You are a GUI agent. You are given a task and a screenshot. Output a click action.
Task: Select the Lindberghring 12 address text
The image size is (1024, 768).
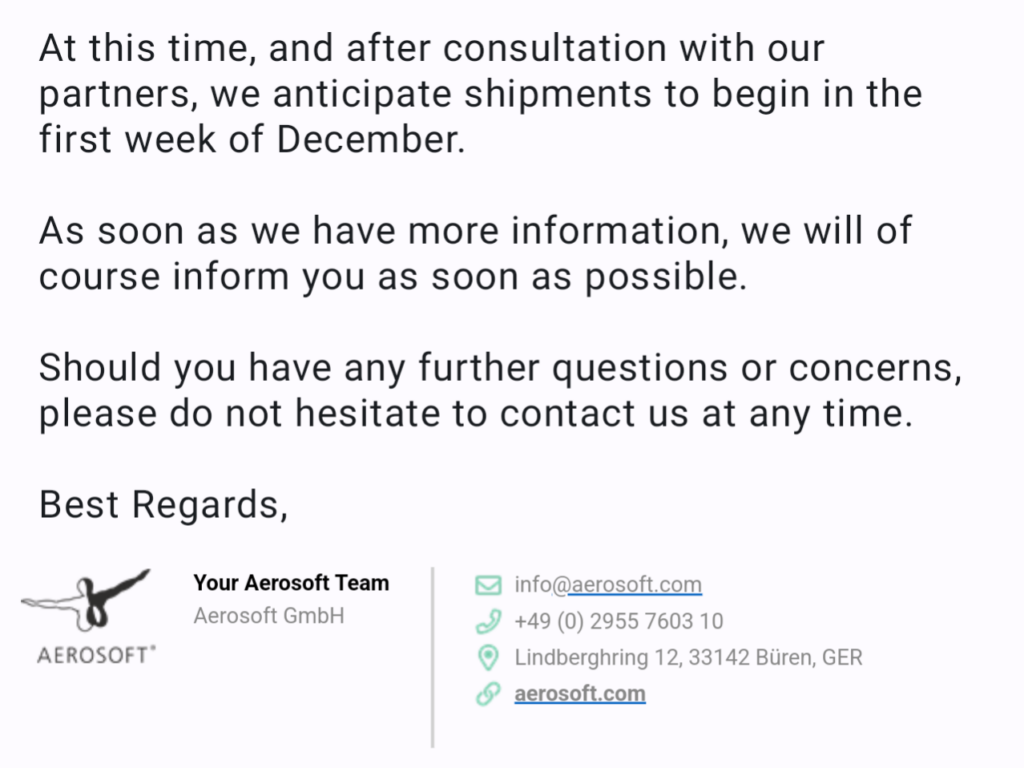coord(688,658)
